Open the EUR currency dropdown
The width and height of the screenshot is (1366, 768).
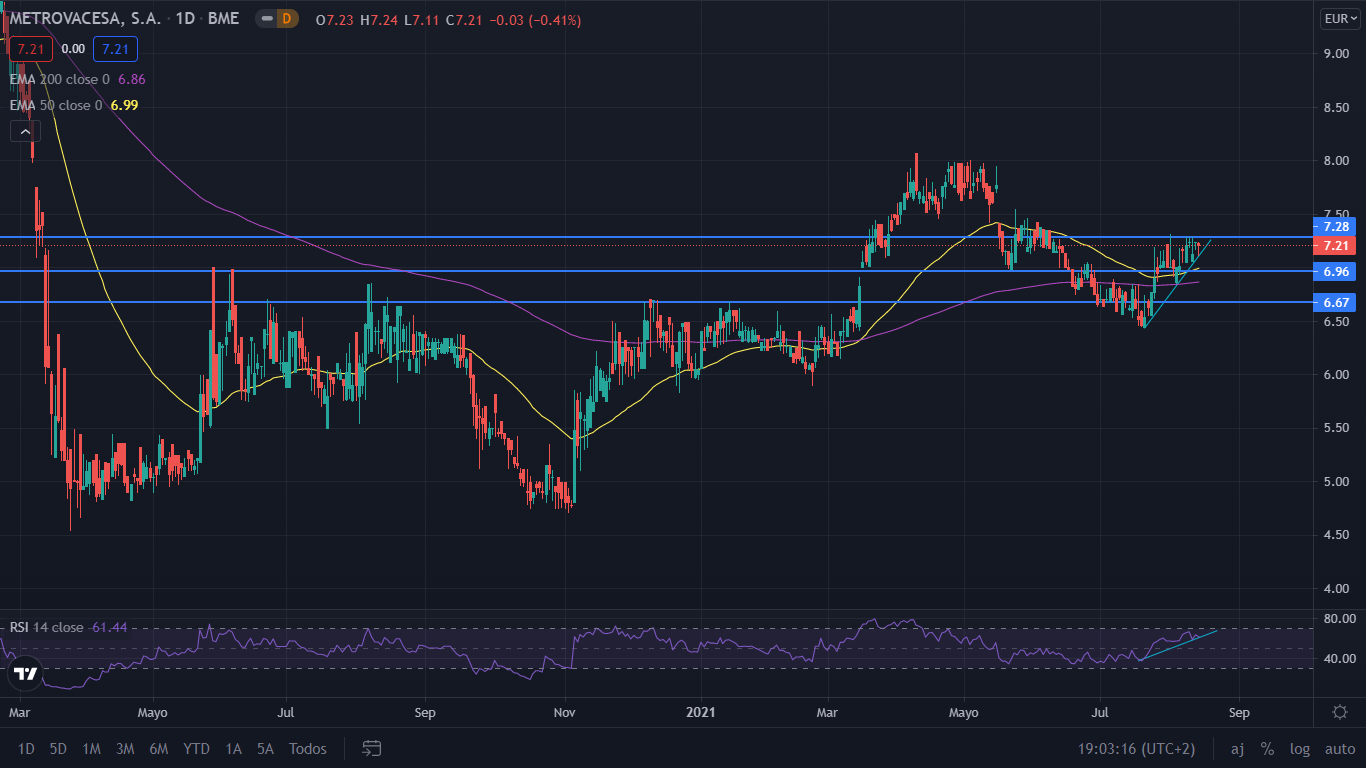pos(1339,19)
